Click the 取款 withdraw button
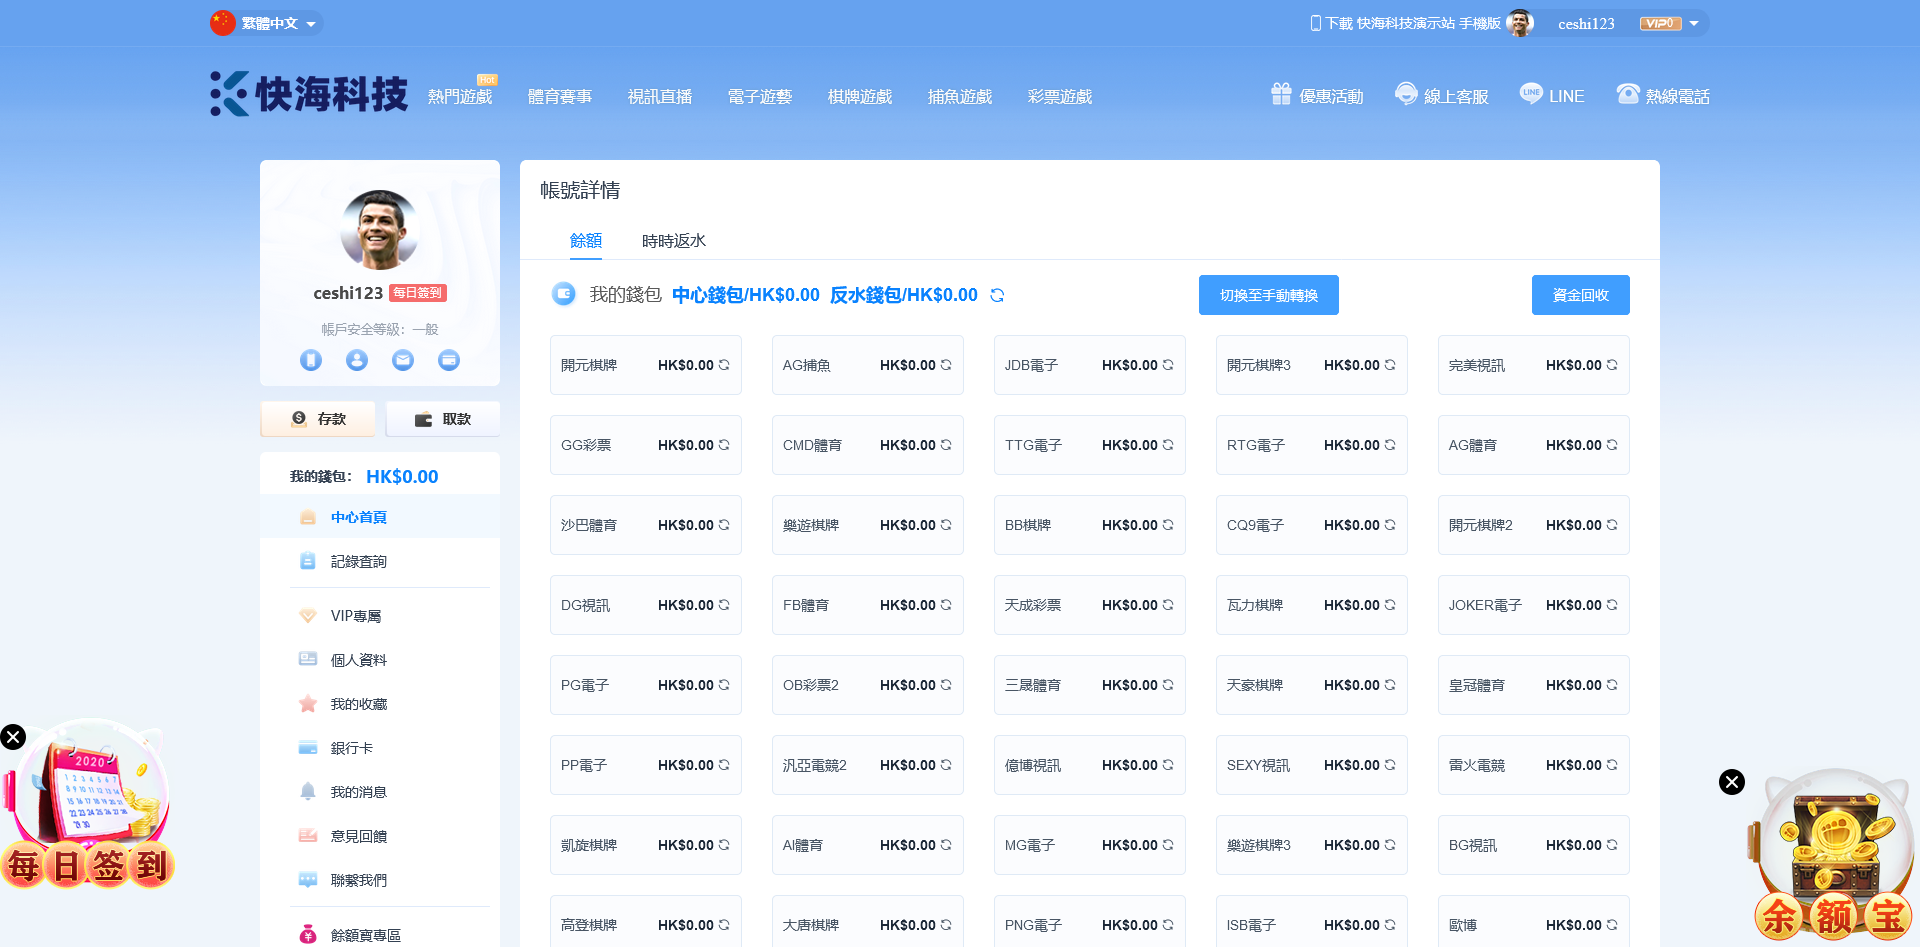This screenshot has height=947, width=1920. [x=443, y=419]
